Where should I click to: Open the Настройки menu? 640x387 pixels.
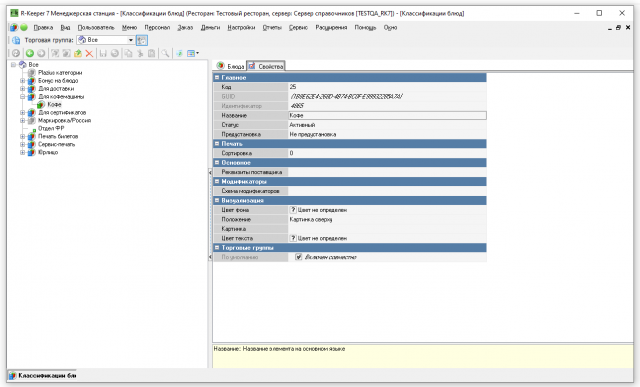241,27
